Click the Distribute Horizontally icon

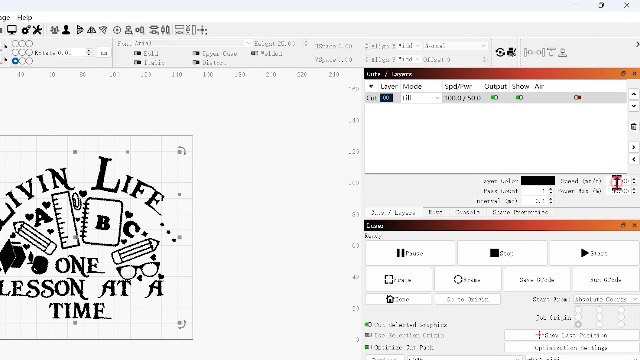pos(165,30)
